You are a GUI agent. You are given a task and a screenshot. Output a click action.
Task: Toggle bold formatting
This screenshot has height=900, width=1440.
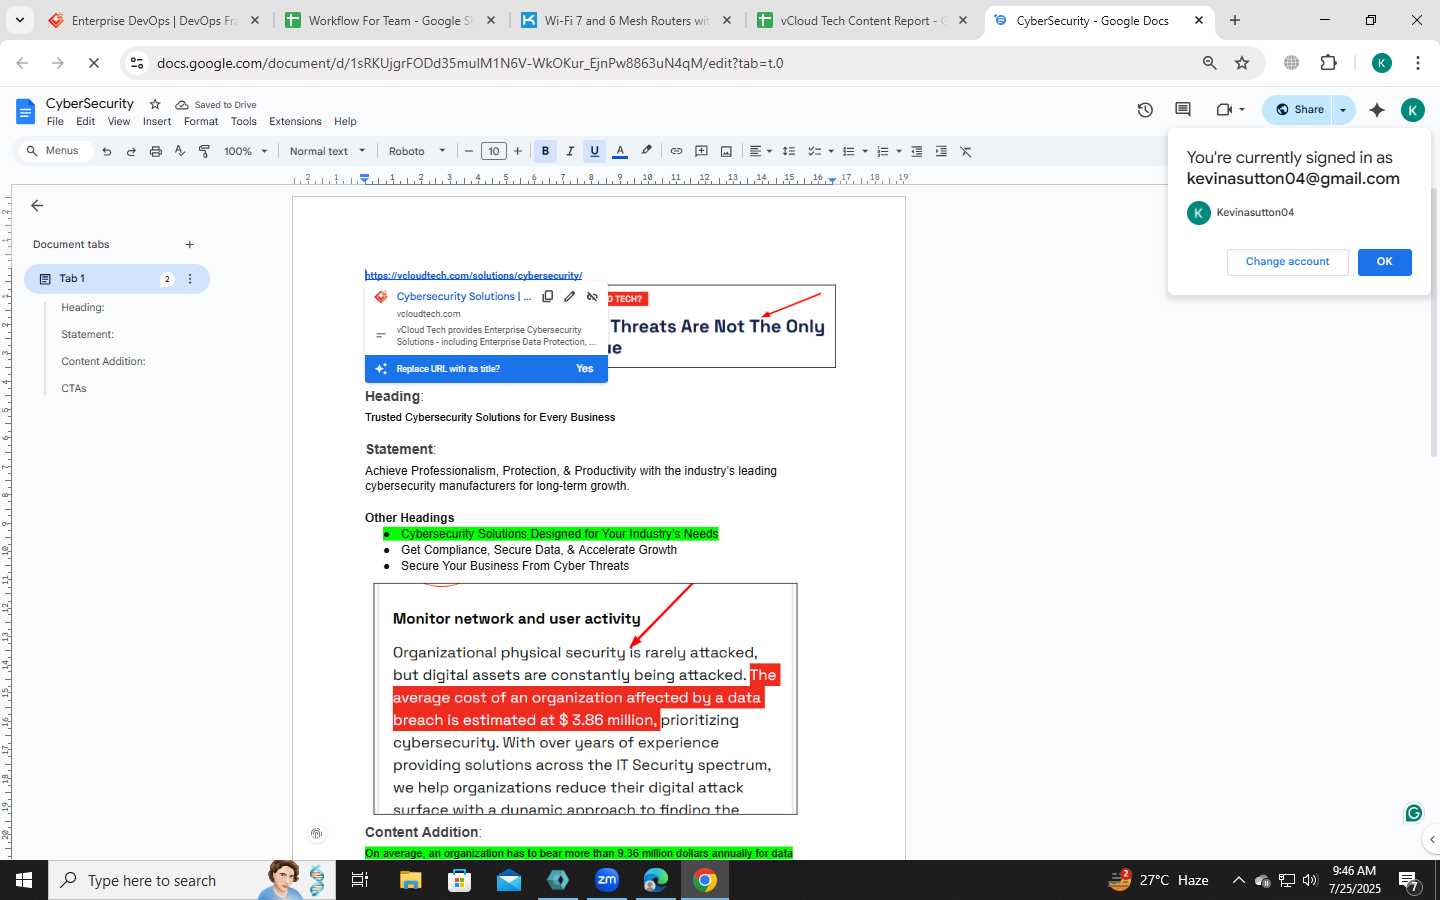point(545,151)
